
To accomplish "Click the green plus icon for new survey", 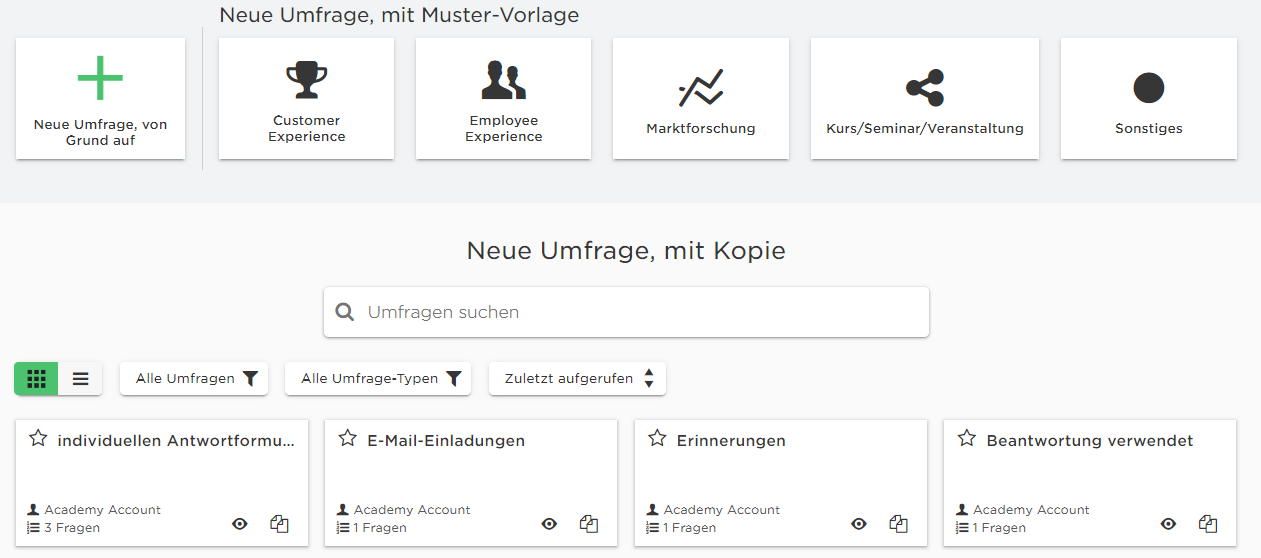I will point(100,79).
